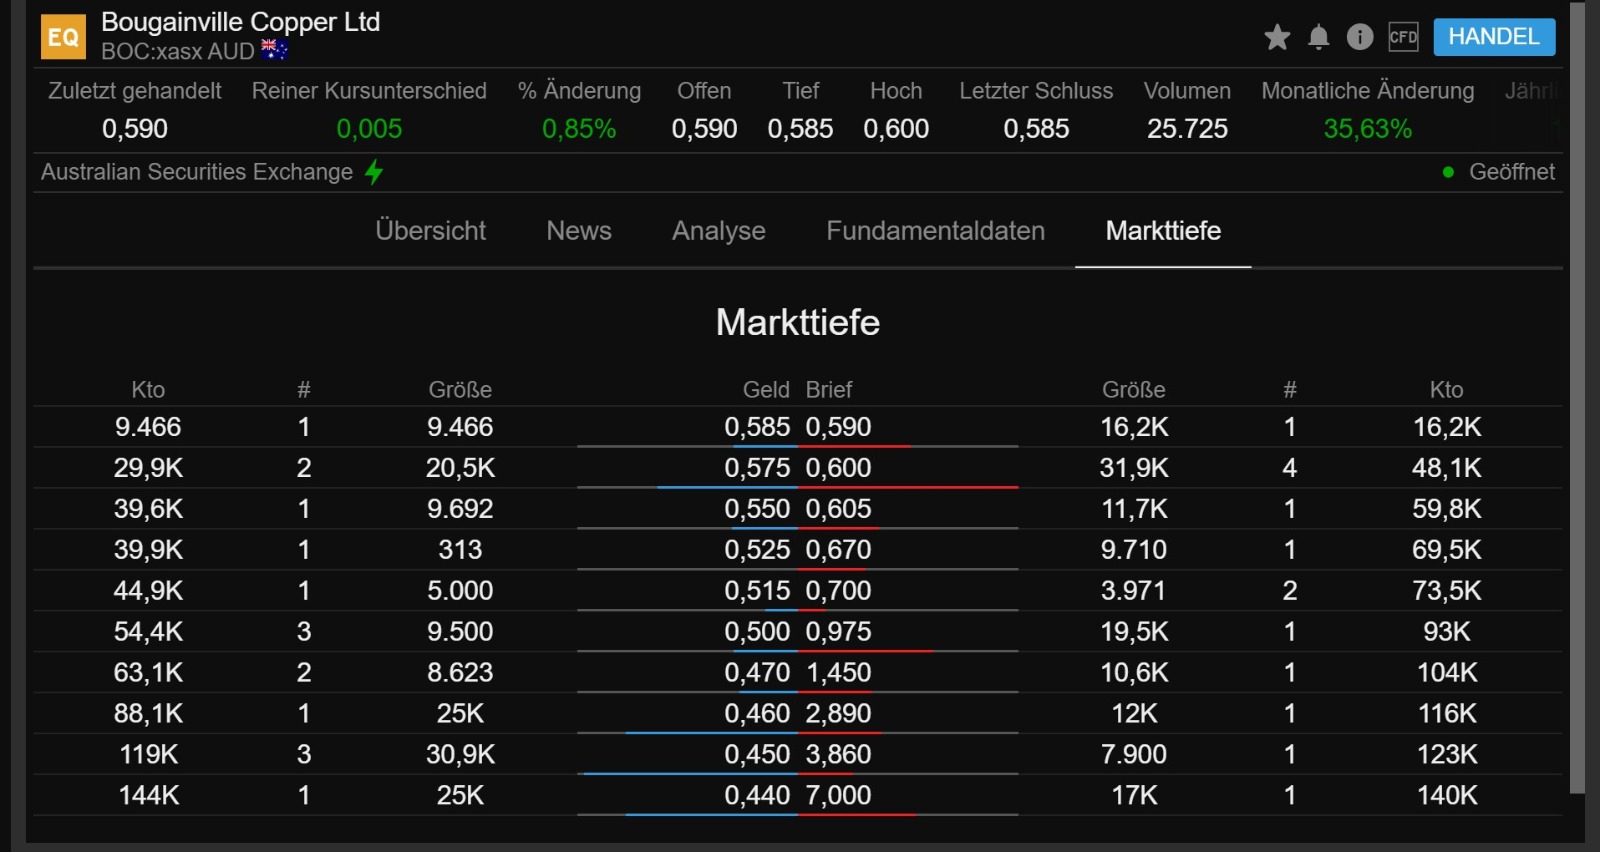Click the Reiner Kursunterschied value 0,005
Screen dimensions: 1600x852
pyautogui.click(x=369, y=129)
